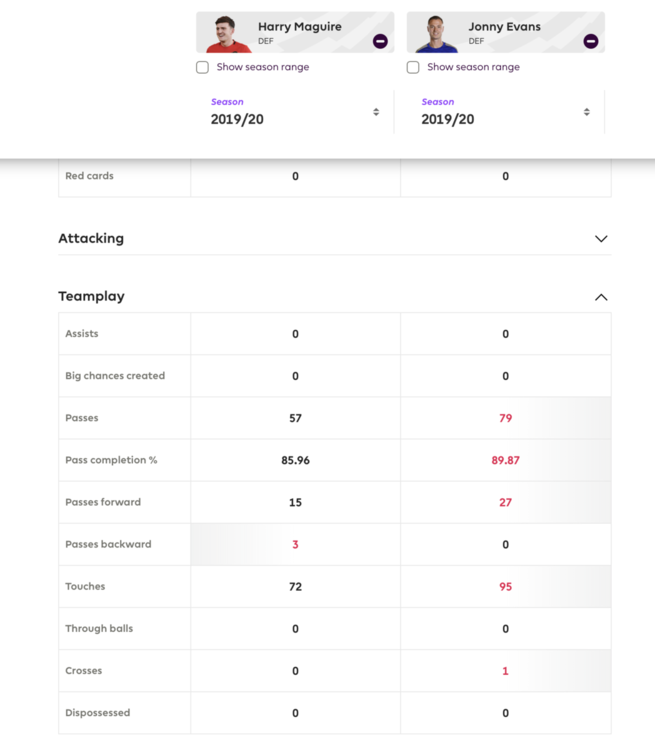Select the Crosses row label
The width and height of the screenshot is (655, 750).
point(84,671)
